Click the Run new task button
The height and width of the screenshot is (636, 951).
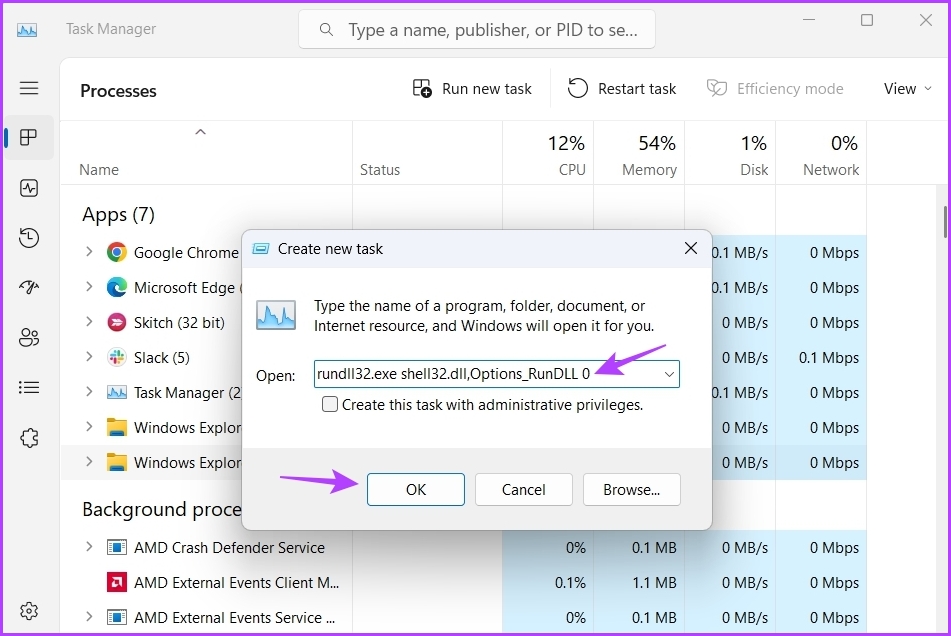coord(472,89)
